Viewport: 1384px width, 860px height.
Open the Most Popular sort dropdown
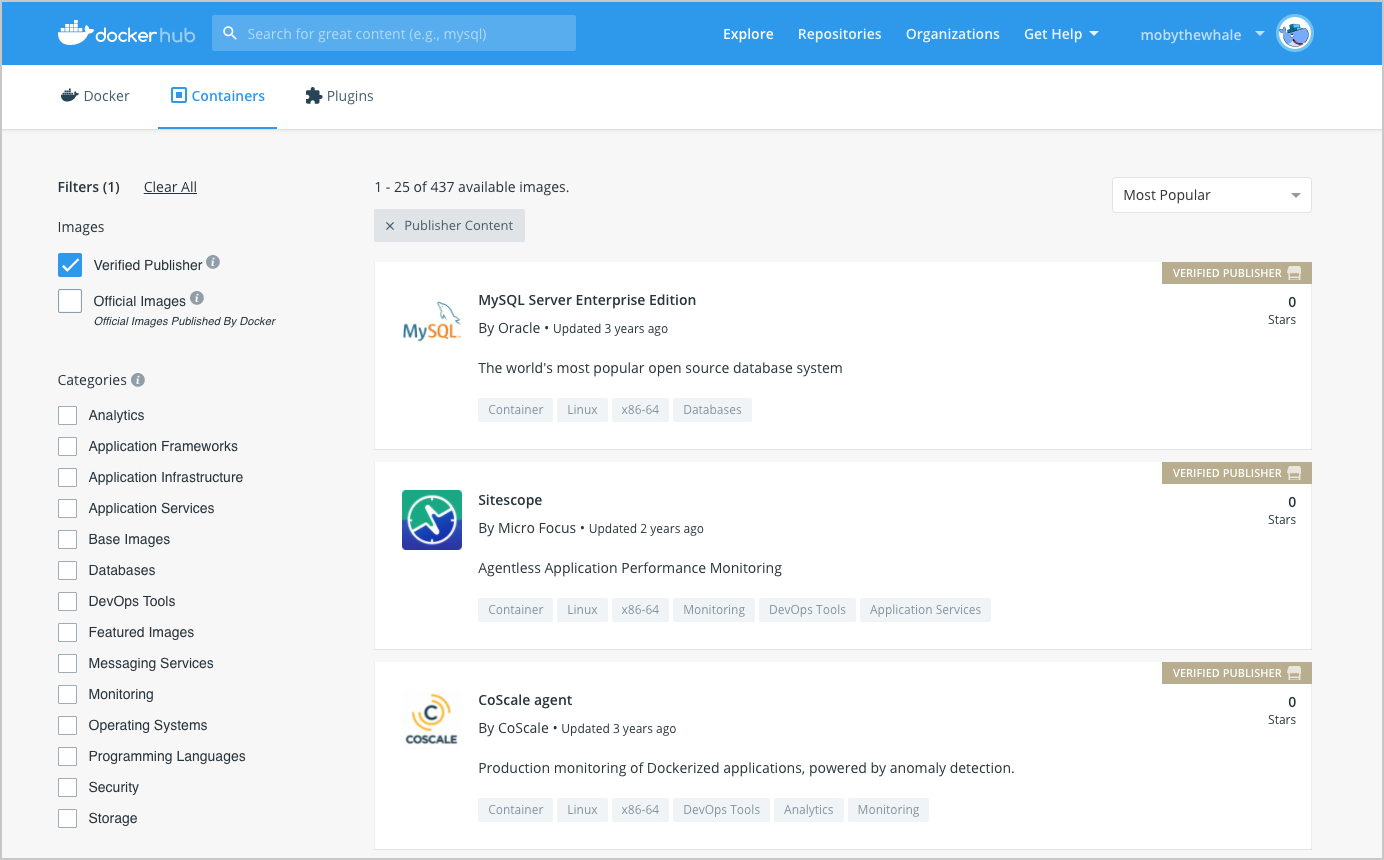point(1211,195)
